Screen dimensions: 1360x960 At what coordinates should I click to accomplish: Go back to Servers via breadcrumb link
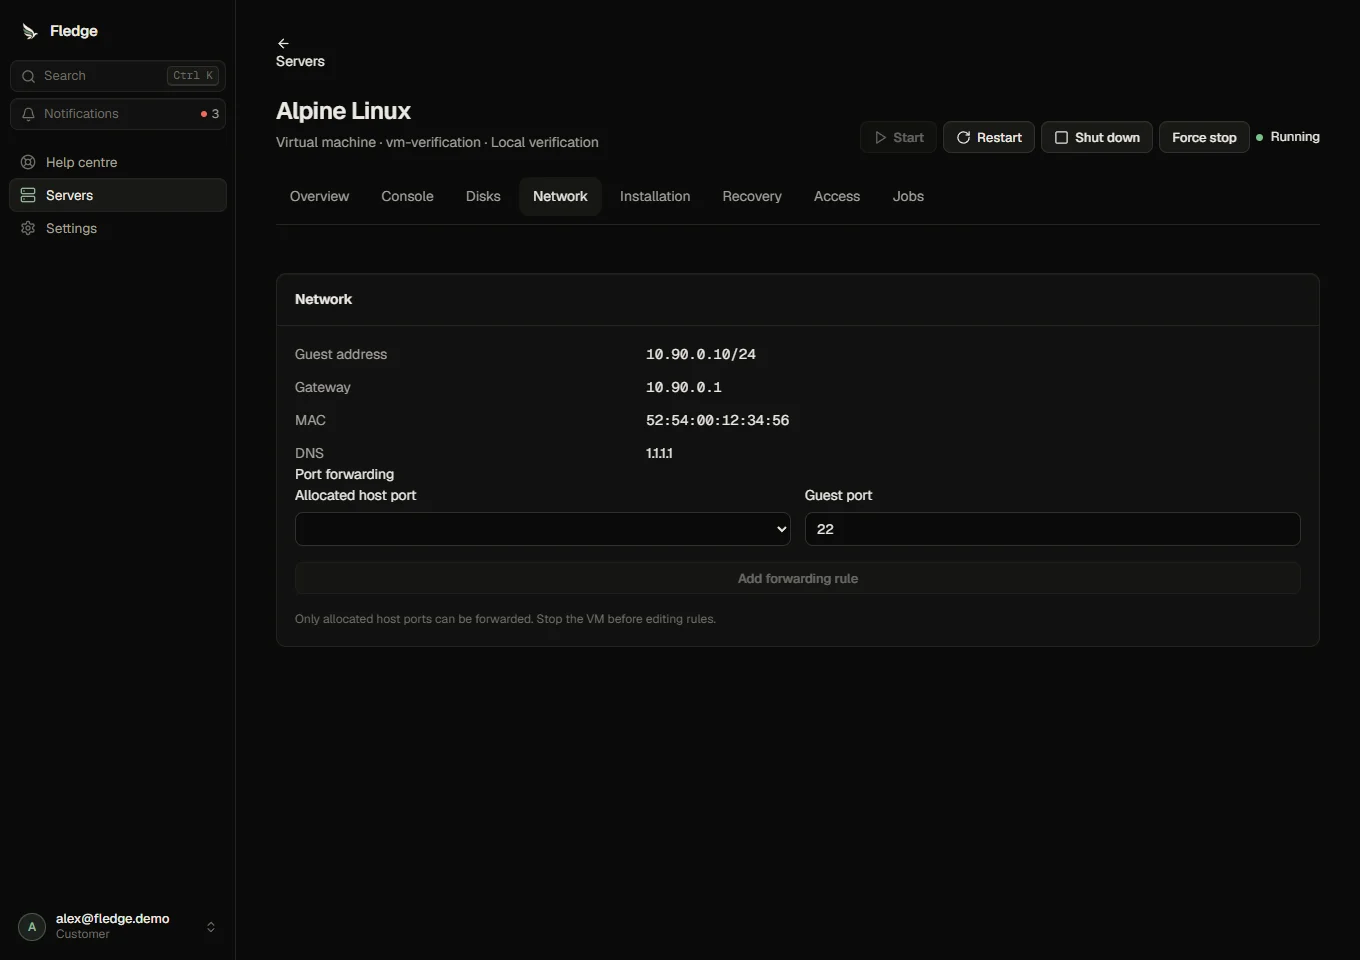point(300,61)
